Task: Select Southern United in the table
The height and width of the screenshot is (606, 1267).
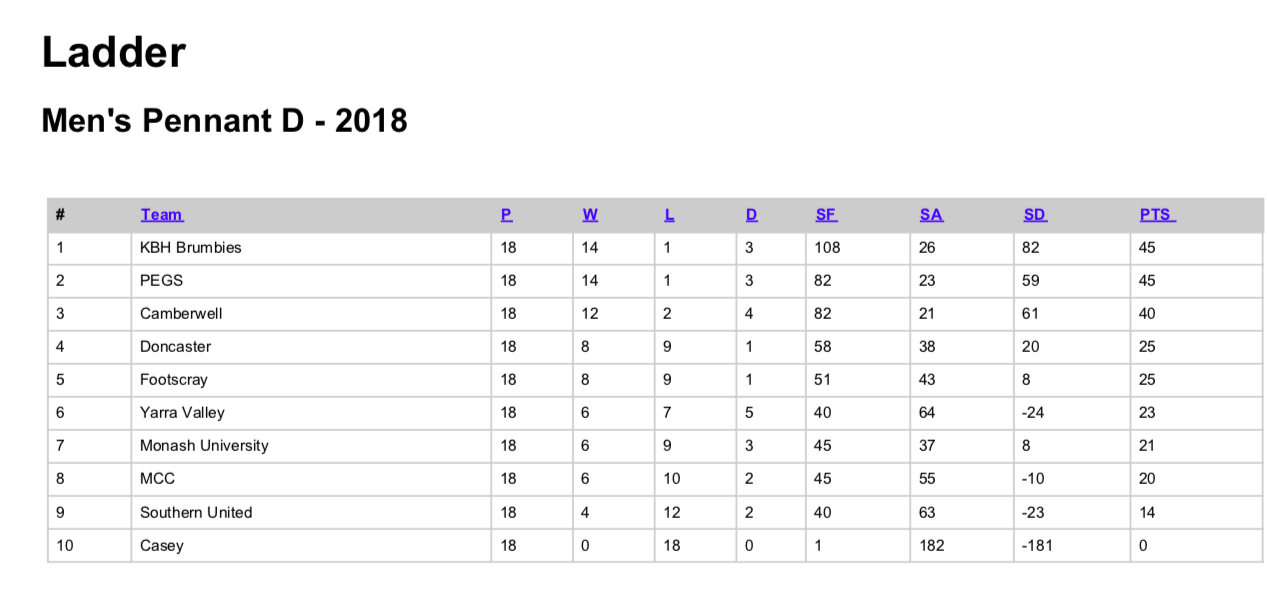Action: click(196, 512)
